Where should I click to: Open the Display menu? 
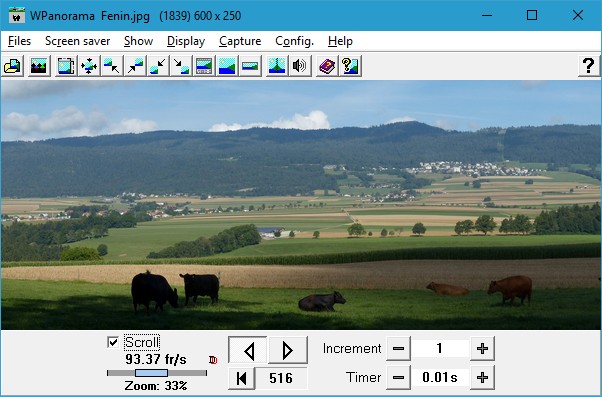tap(186, 41)
